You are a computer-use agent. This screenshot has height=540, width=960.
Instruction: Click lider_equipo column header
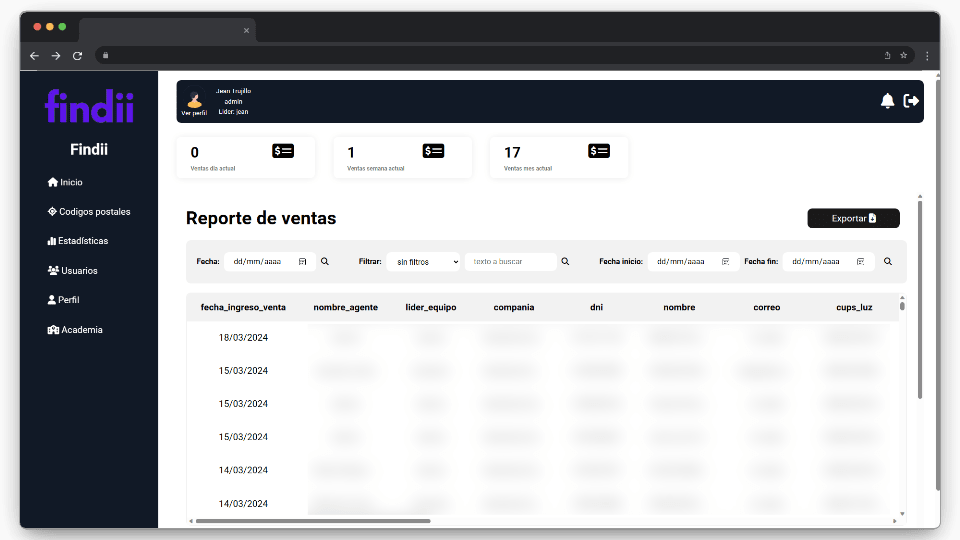click(x=430, y=307)
